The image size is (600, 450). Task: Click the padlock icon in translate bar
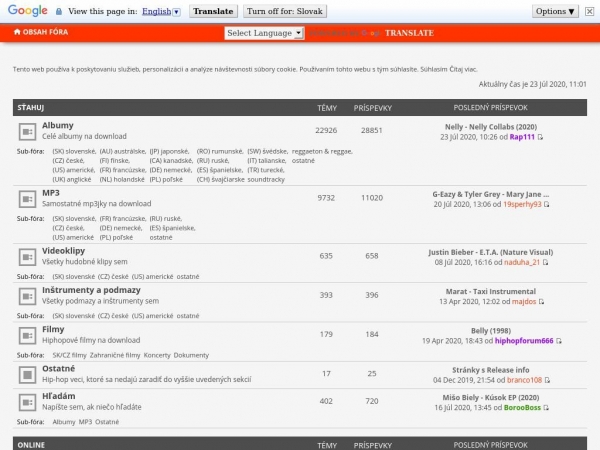tap(59, 11)
